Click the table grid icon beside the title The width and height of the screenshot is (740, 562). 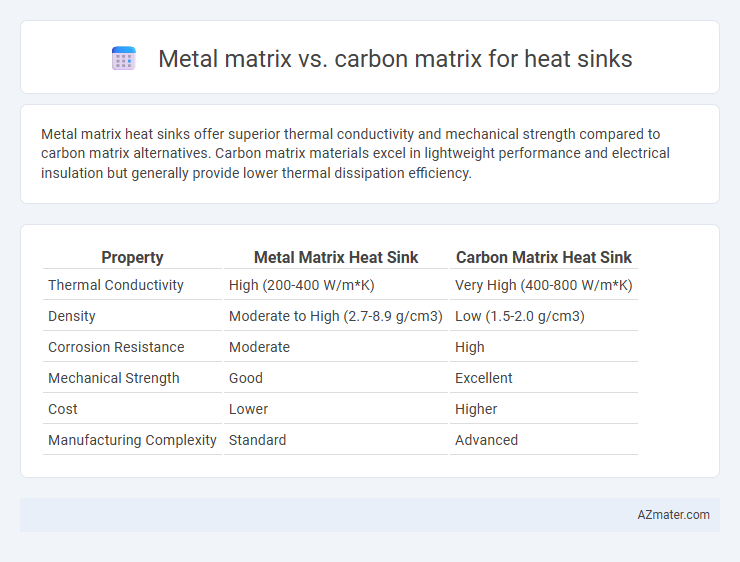pyautogui.click(x=124, y=59)
